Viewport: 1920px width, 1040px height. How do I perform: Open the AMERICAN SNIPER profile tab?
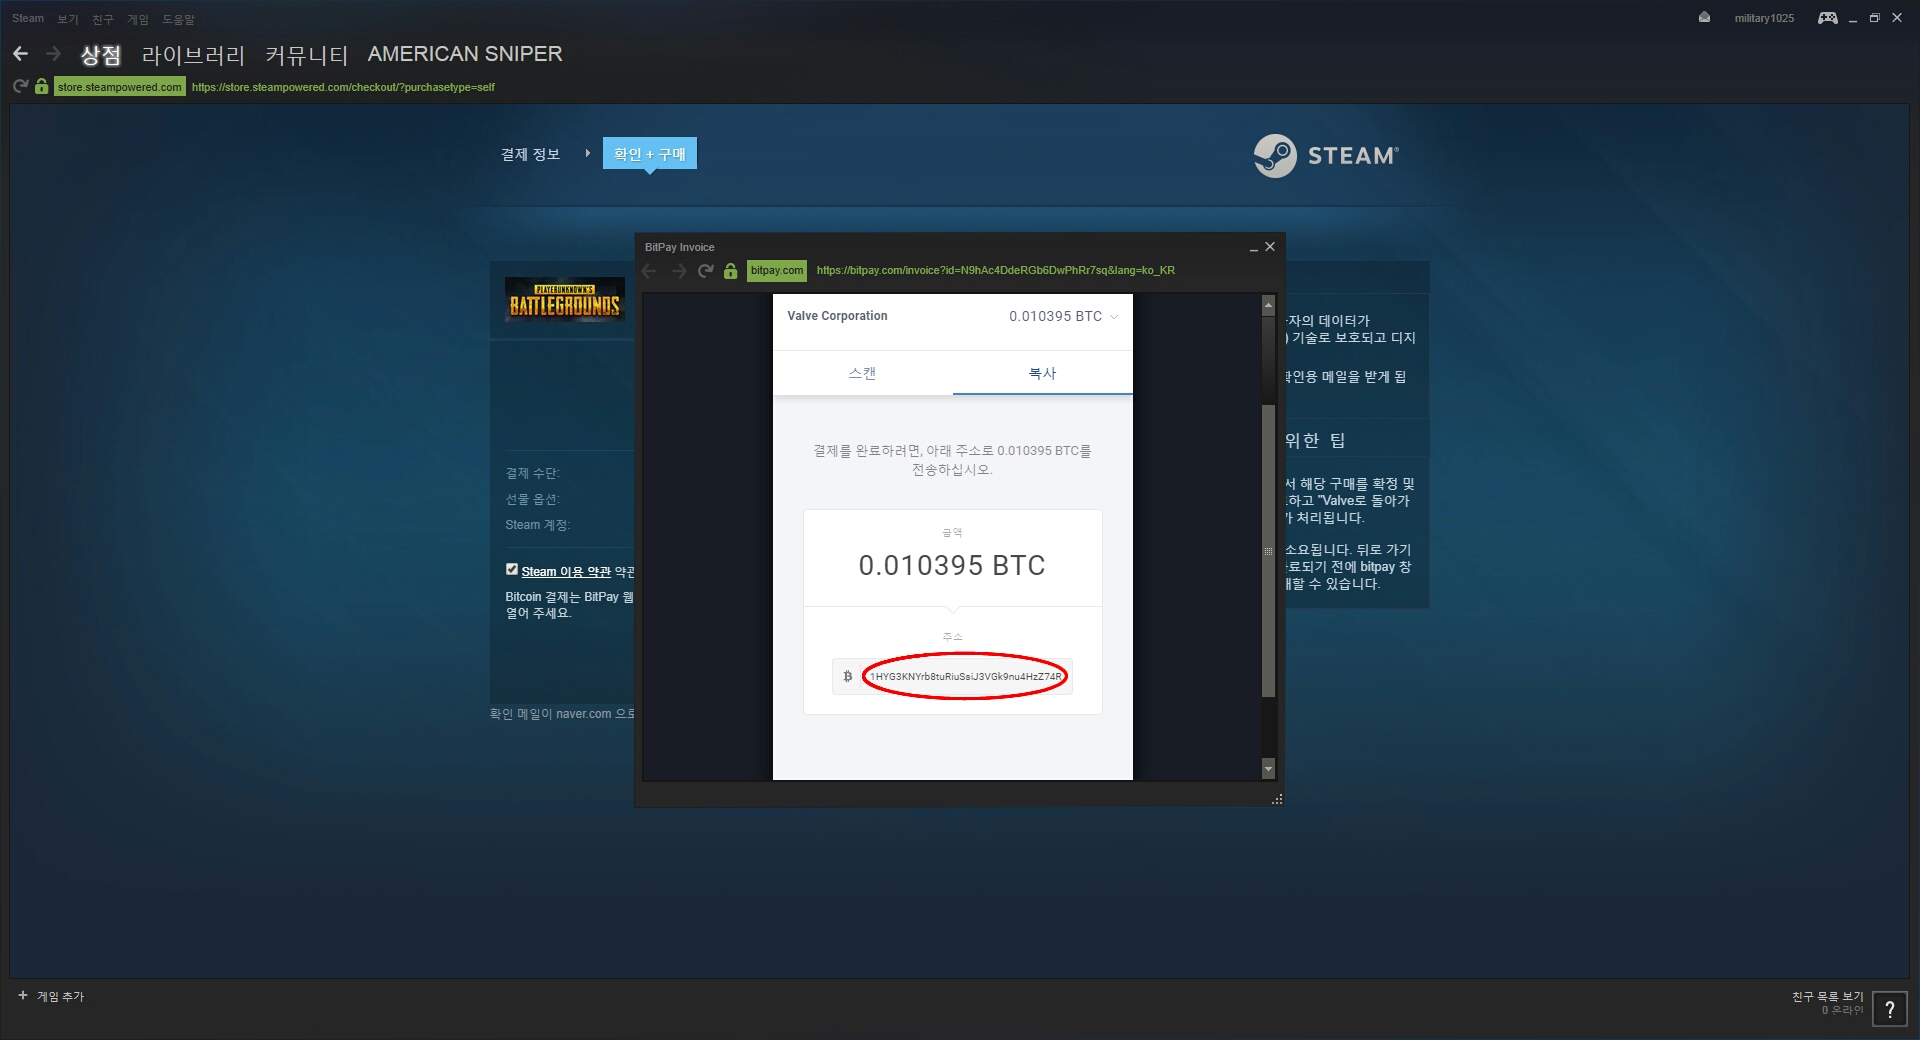click(x=465, y=54)
